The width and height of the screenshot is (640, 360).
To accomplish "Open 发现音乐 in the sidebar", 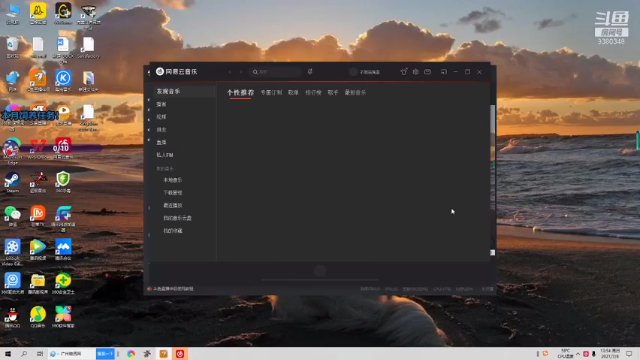I will [x=184, y=91].
